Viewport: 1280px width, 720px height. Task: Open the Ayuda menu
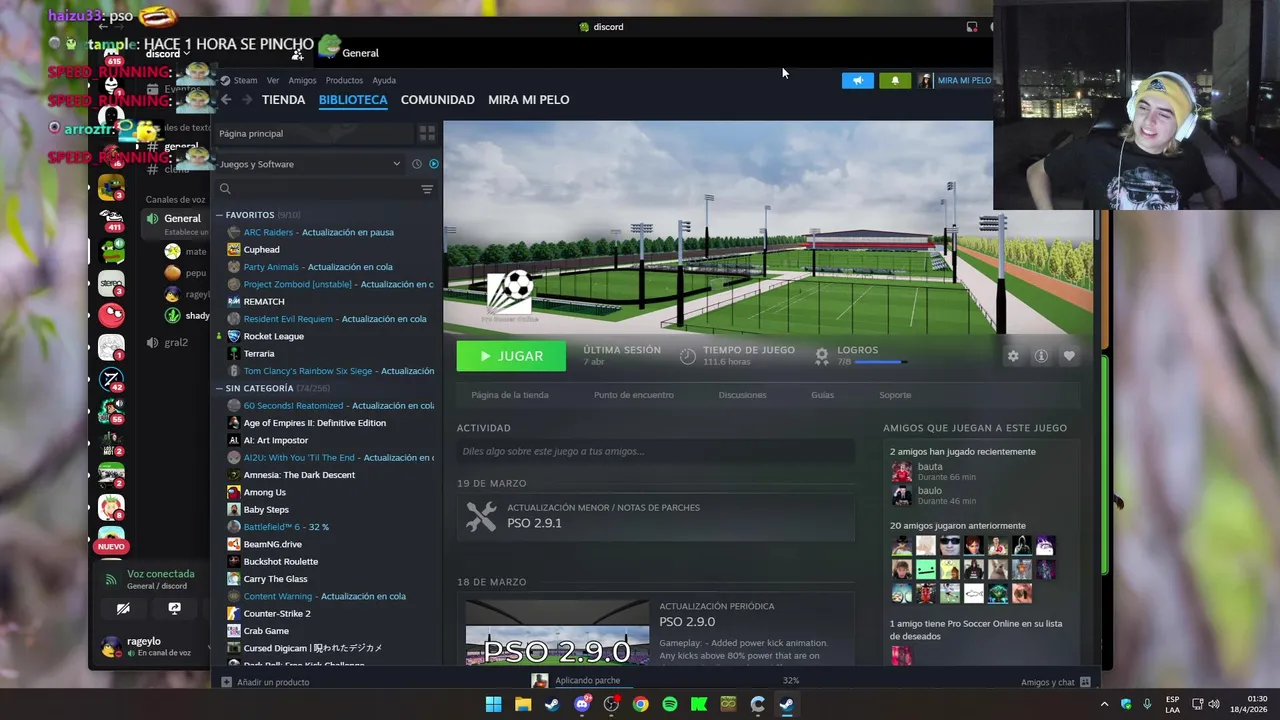pyautogui.click(x=384, y=80)
